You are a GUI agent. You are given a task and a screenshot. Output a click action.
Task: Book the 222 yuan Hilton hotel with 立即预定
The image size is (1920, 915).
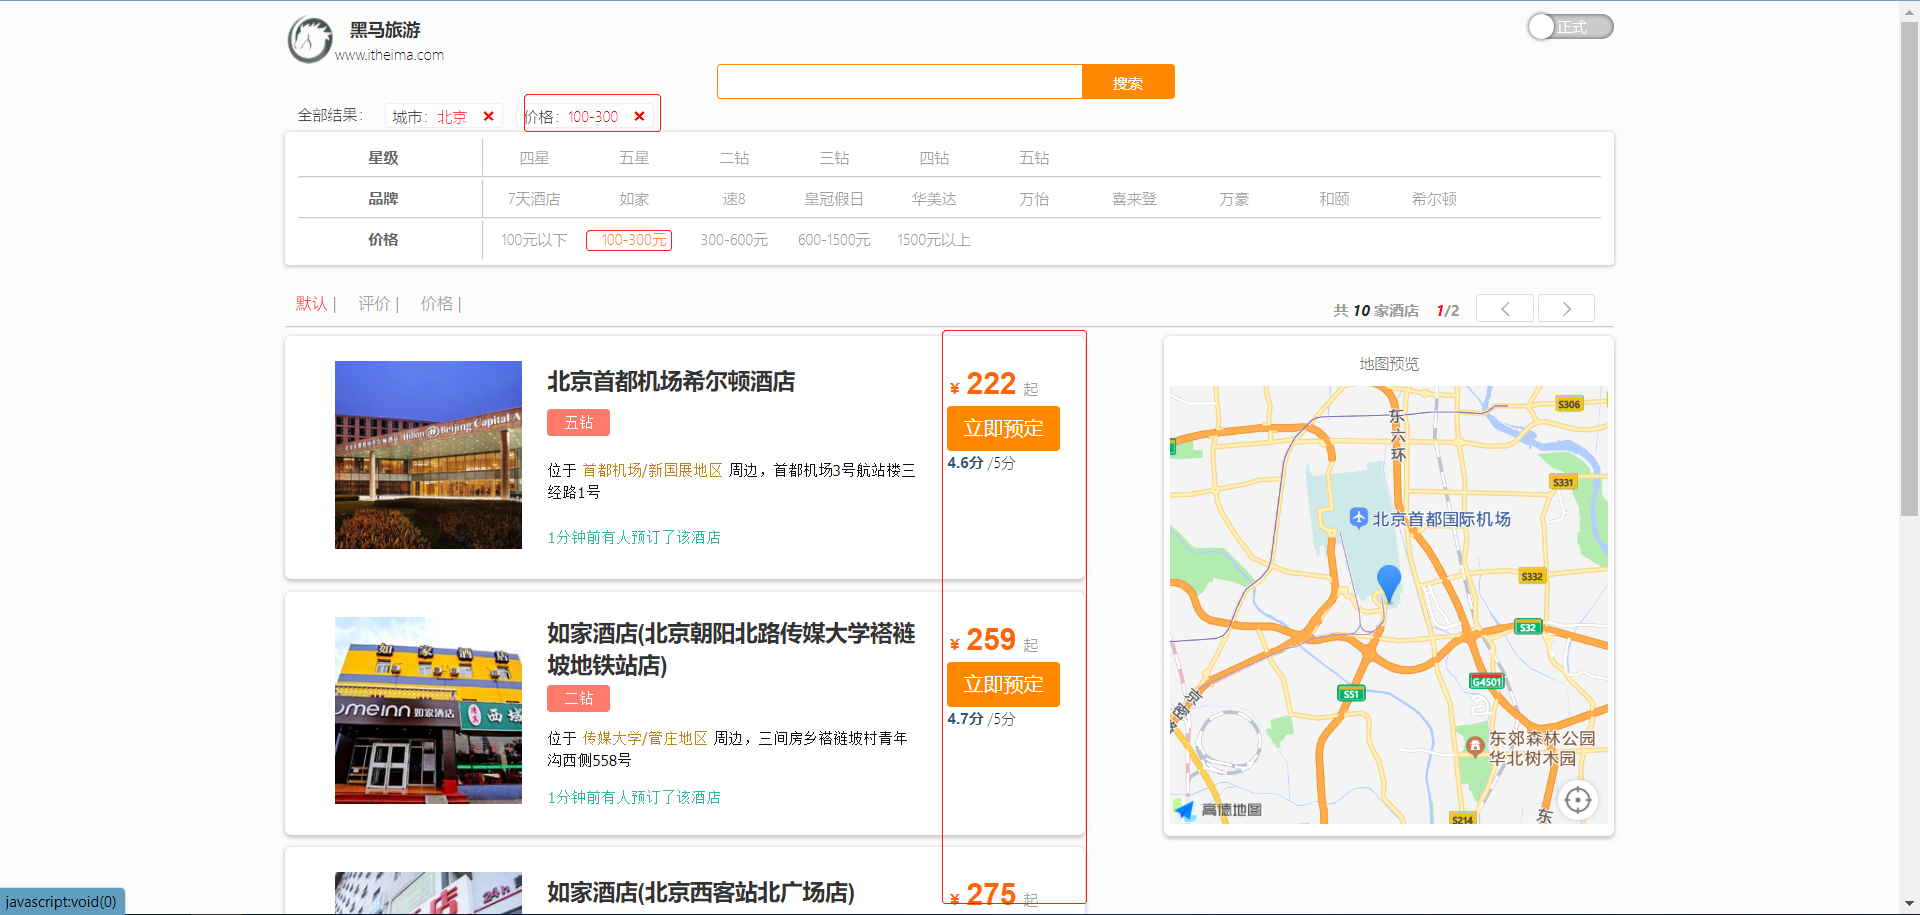click(x=1003, y=428)
